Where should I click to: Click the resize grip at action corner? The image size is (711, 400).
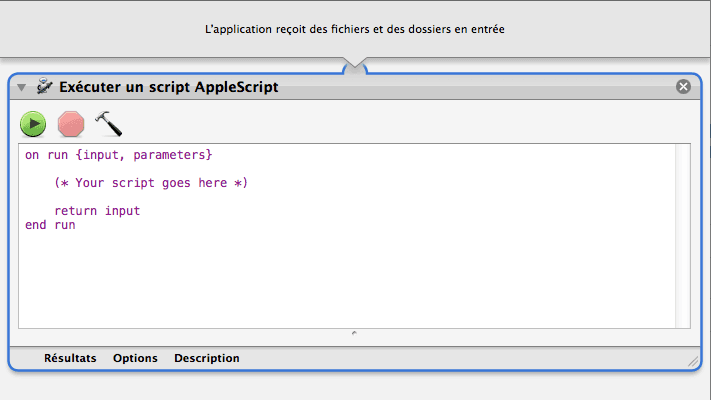tap(693, 361)
